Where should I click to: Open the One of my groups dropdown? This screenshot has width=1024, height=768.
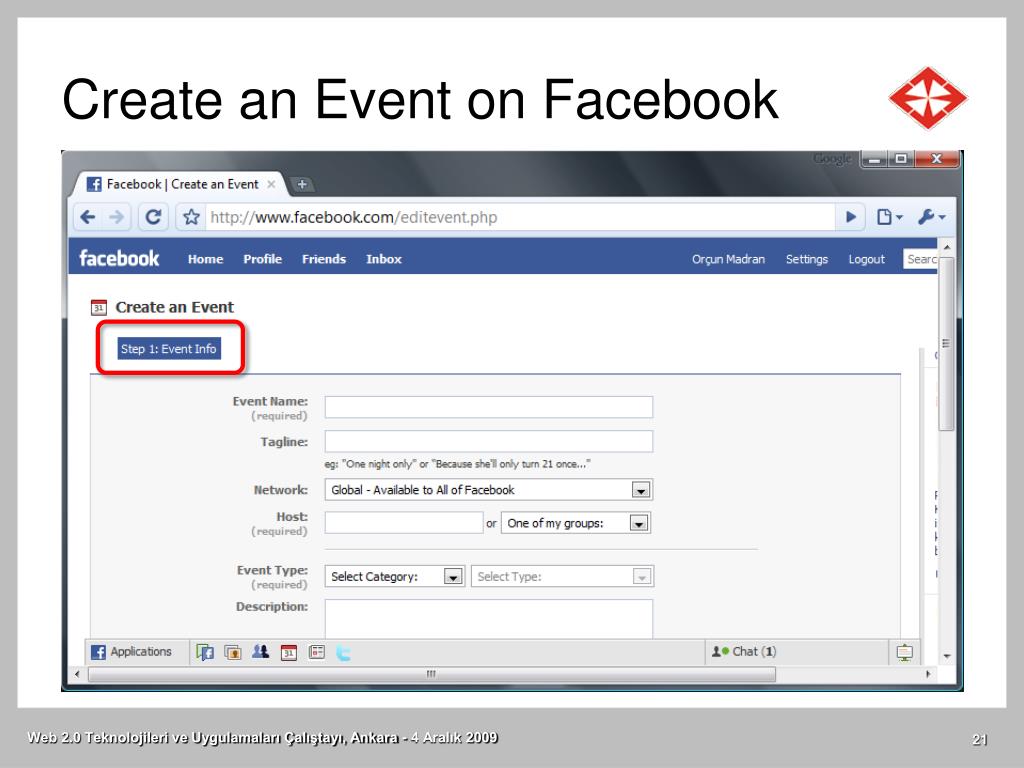click(575, 522)
